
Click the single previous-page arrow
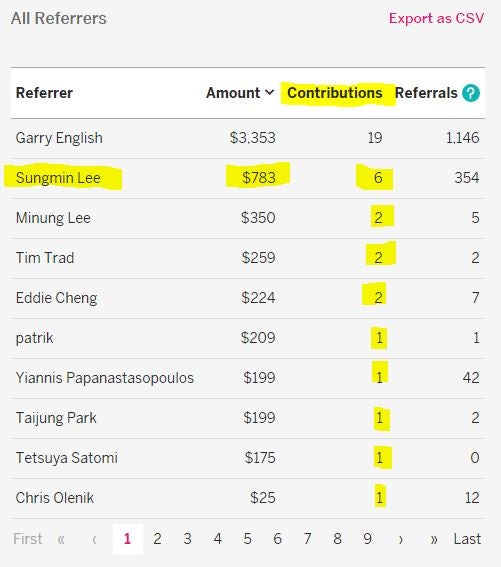pyautogui.click(x=94, y=540)
